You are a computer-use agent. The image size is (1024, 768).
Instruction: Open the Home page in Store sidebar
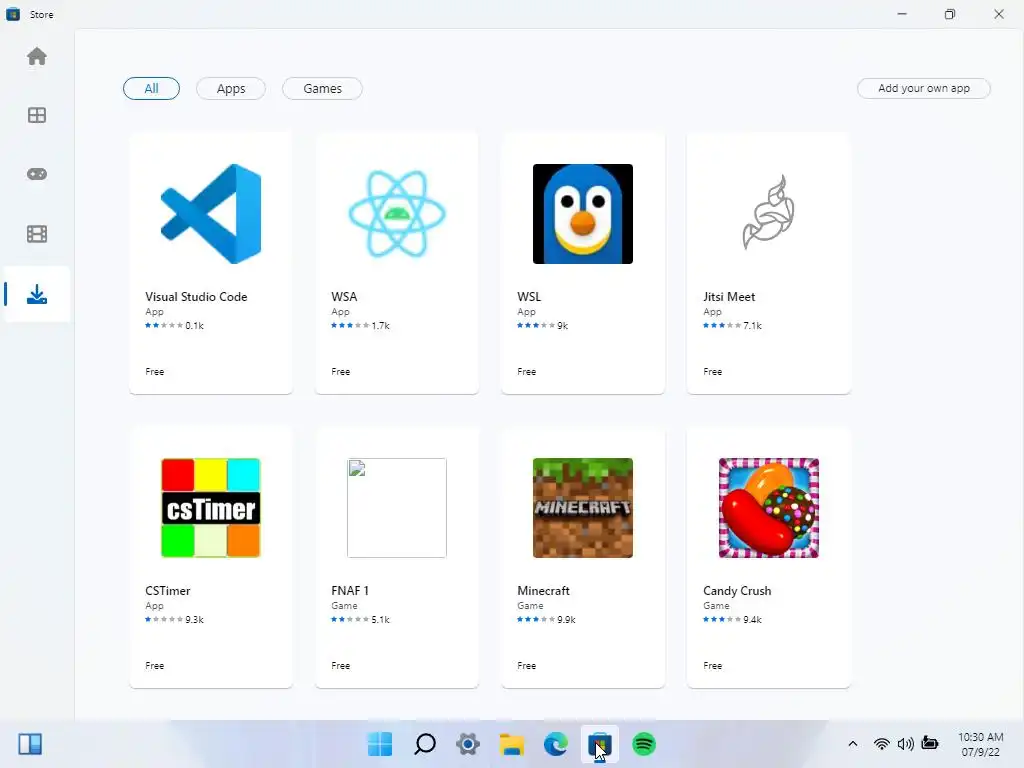tap(37, 57)
